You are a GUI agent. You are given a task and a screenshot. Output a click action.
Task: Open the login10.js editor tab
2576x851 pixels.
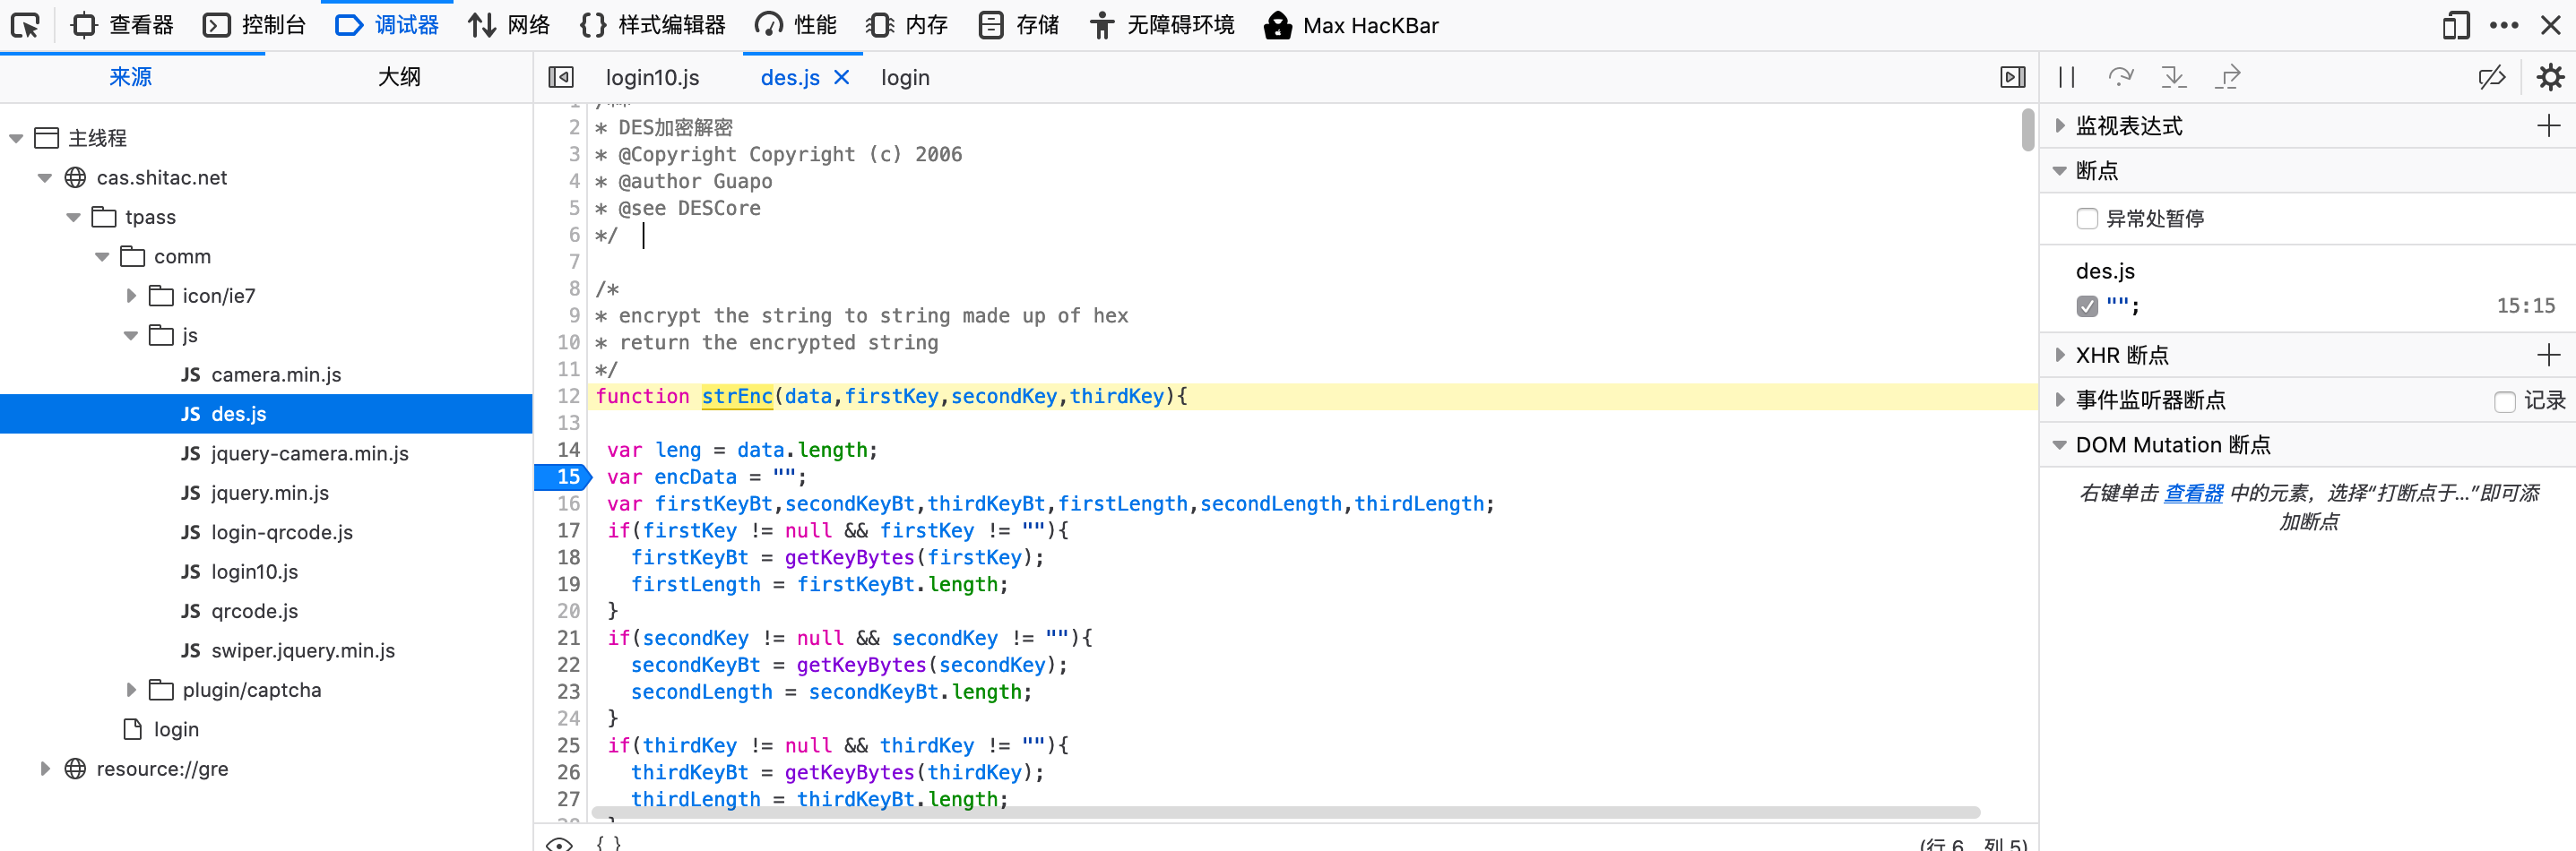pyautogui.click(x=652, y=78)
